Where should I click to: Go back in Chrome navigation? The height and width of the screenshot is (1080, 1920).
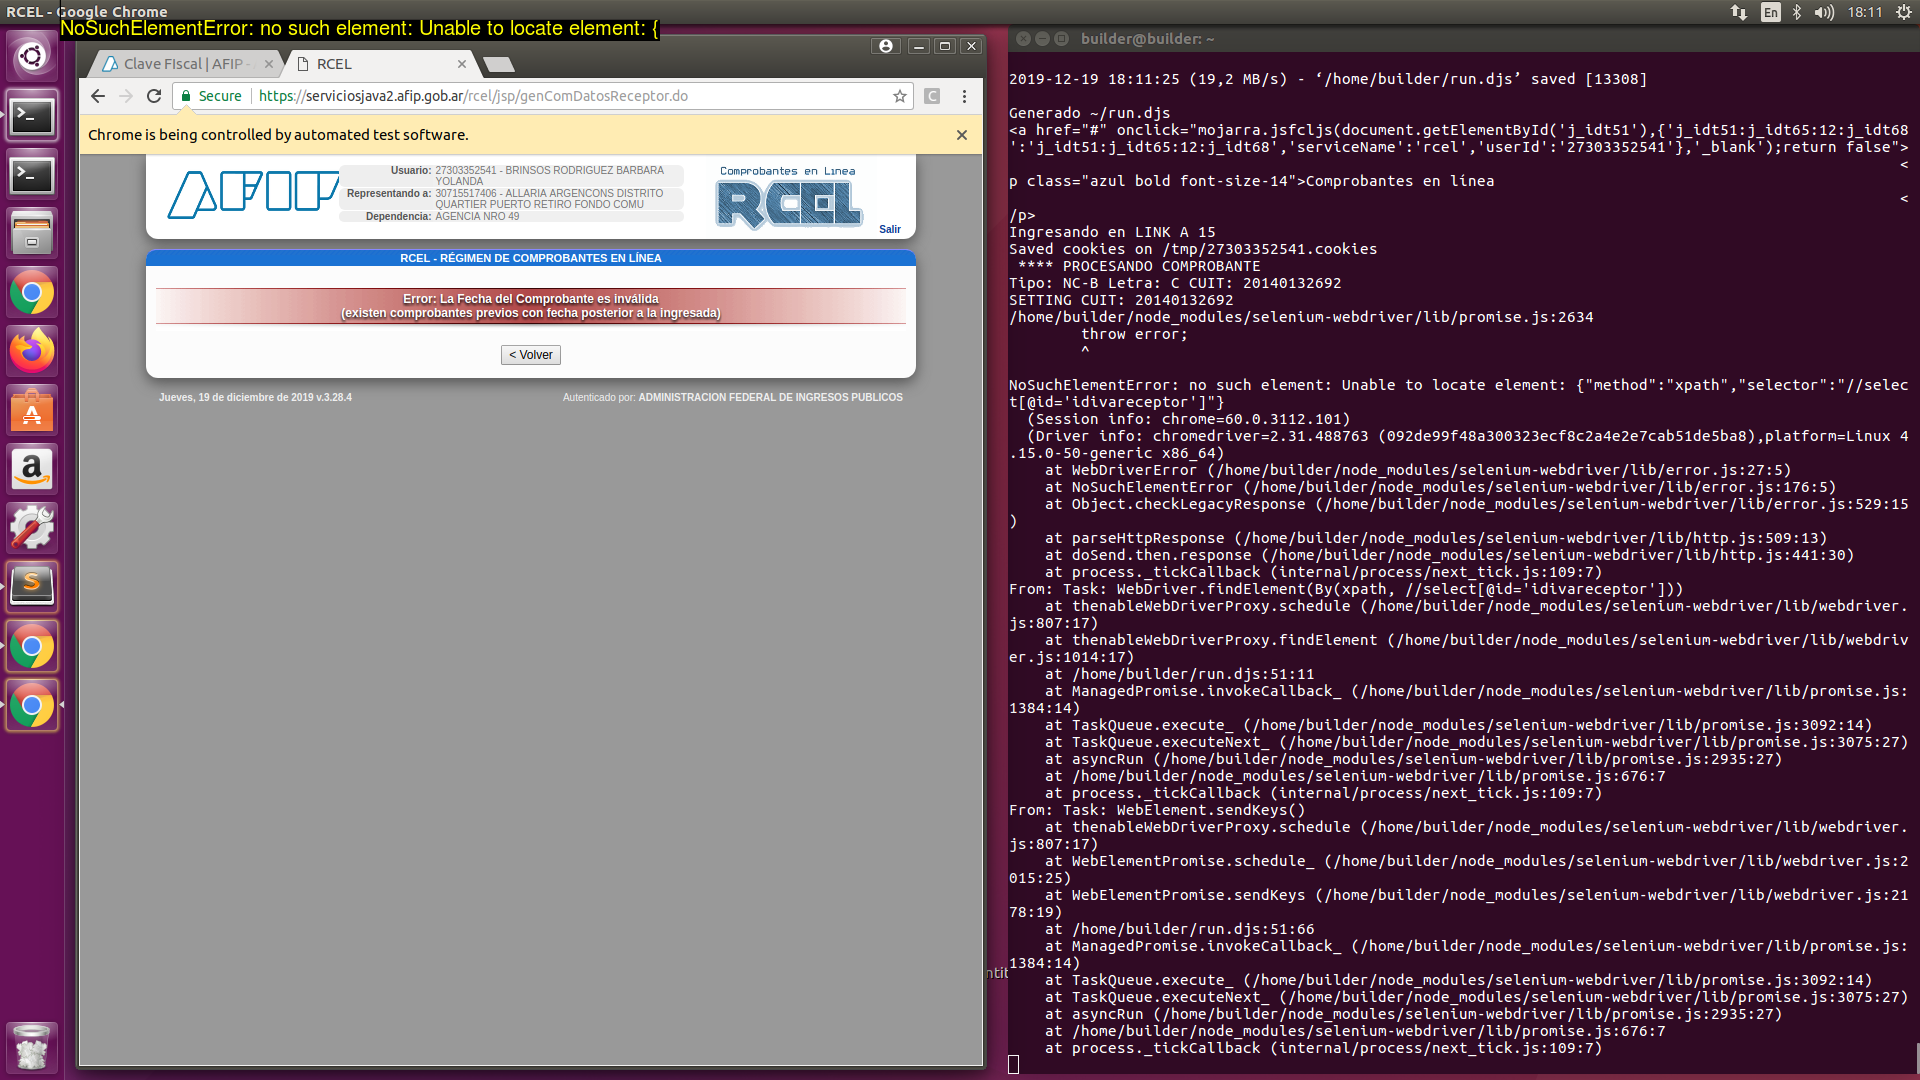point(97,96)
